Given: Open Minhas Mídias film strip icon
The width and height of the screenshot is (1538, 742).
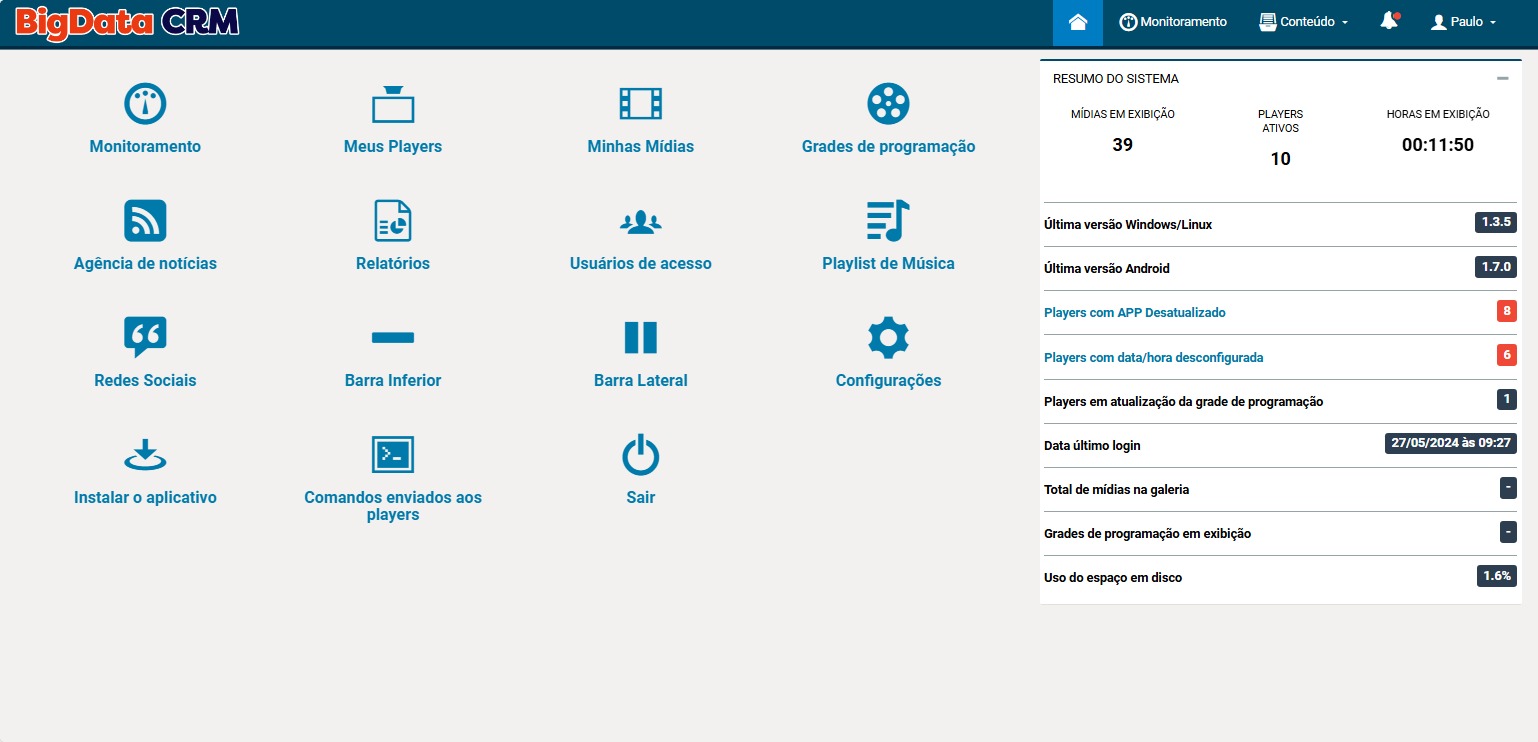Looking at the screenshot, I should coord(640,103).
